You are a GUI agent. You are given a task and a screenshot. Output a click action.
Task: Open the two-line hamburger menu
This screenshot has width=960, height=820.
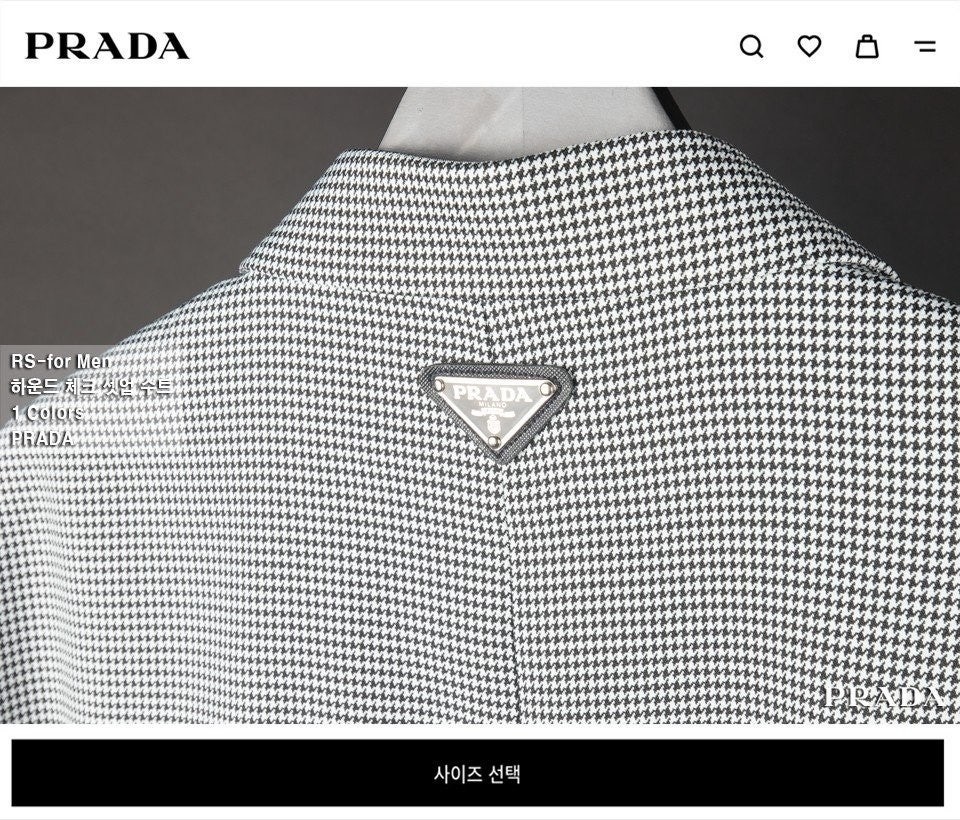925,47
